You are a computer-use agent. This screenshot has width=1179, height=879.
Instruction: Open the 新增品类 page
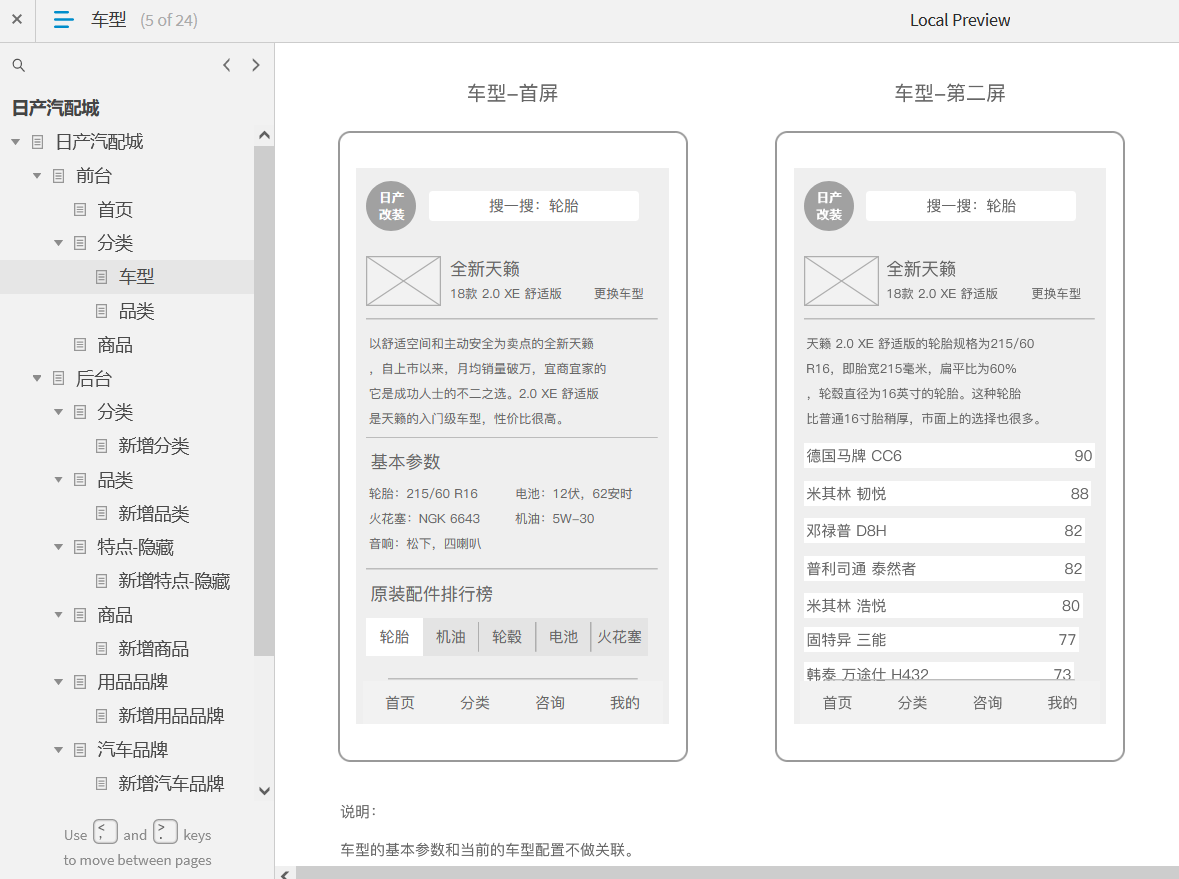coord(153,514)
